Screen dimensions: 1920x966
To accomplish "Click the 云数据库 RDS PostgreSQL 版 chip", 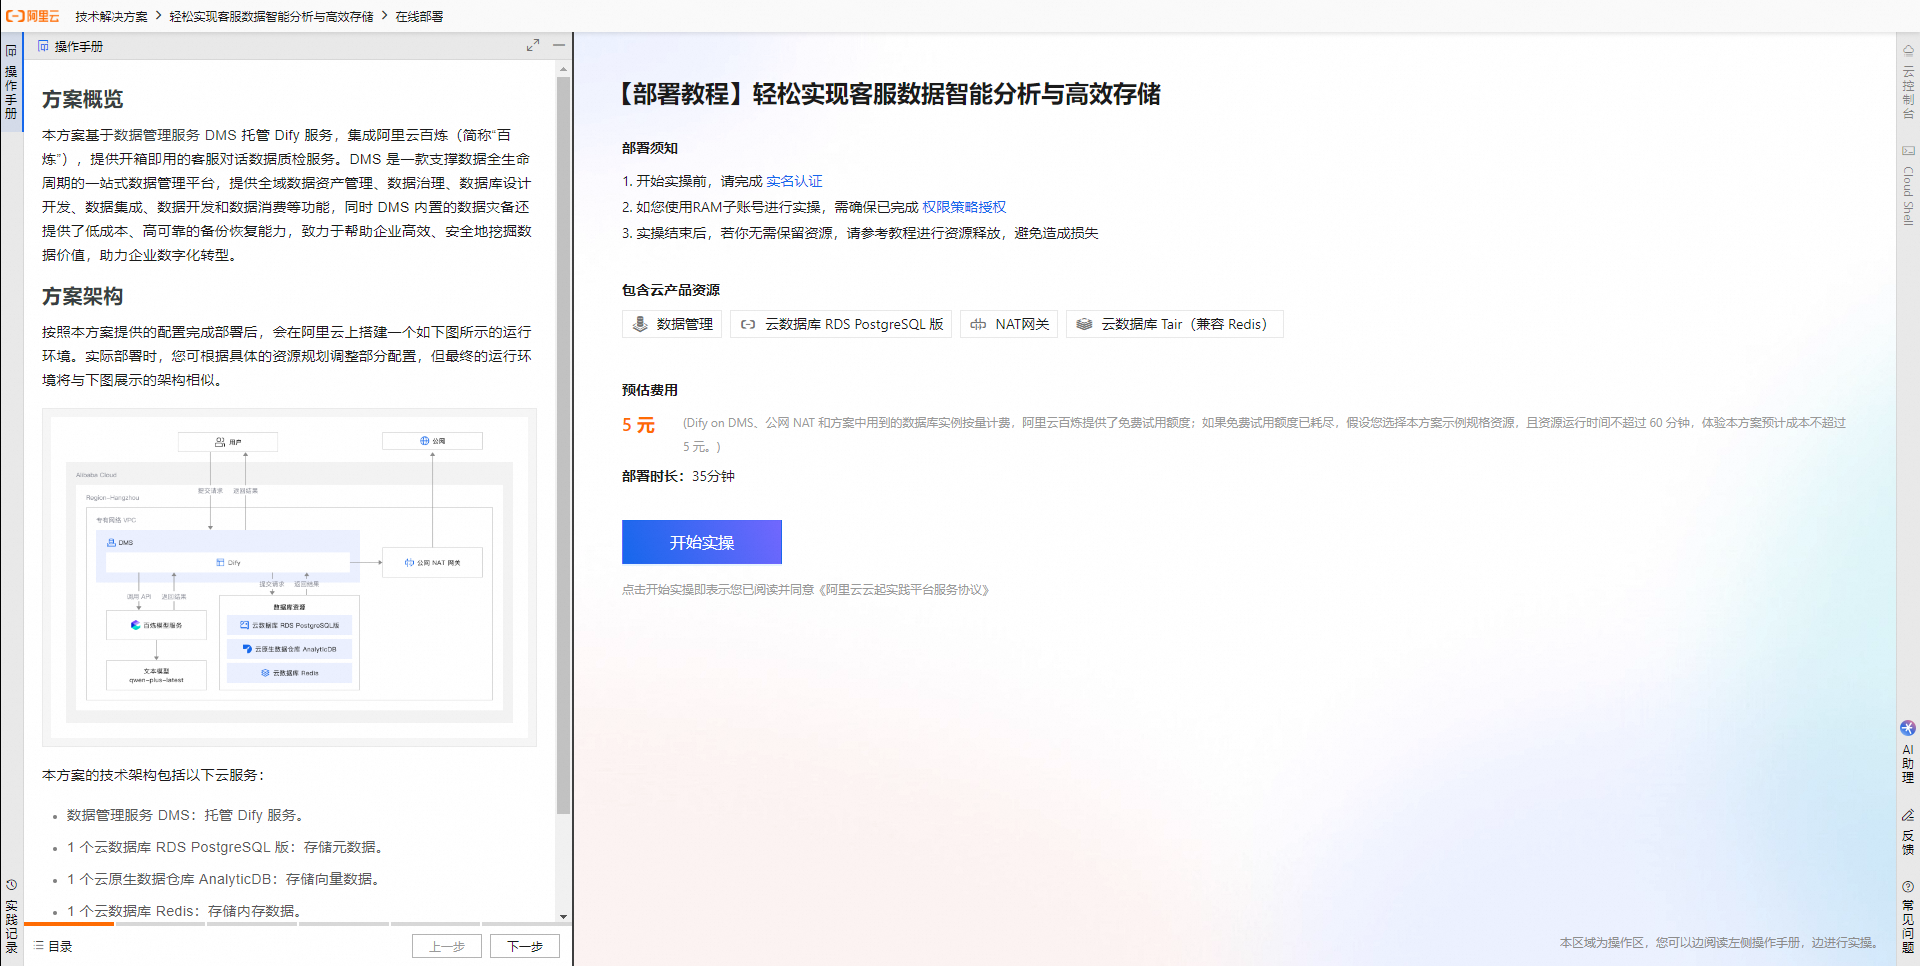I will (x=840, y=323).
